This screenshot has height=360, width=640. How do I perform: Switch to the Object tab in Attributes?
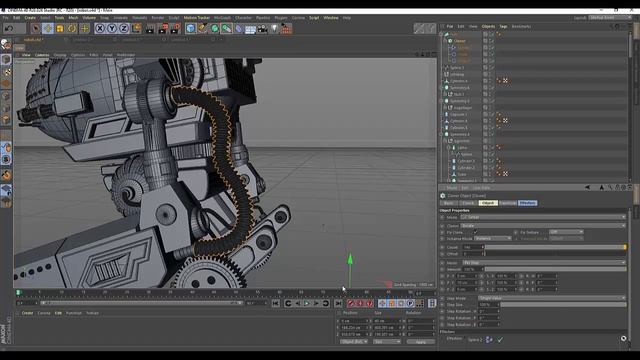tap(488, 203)
